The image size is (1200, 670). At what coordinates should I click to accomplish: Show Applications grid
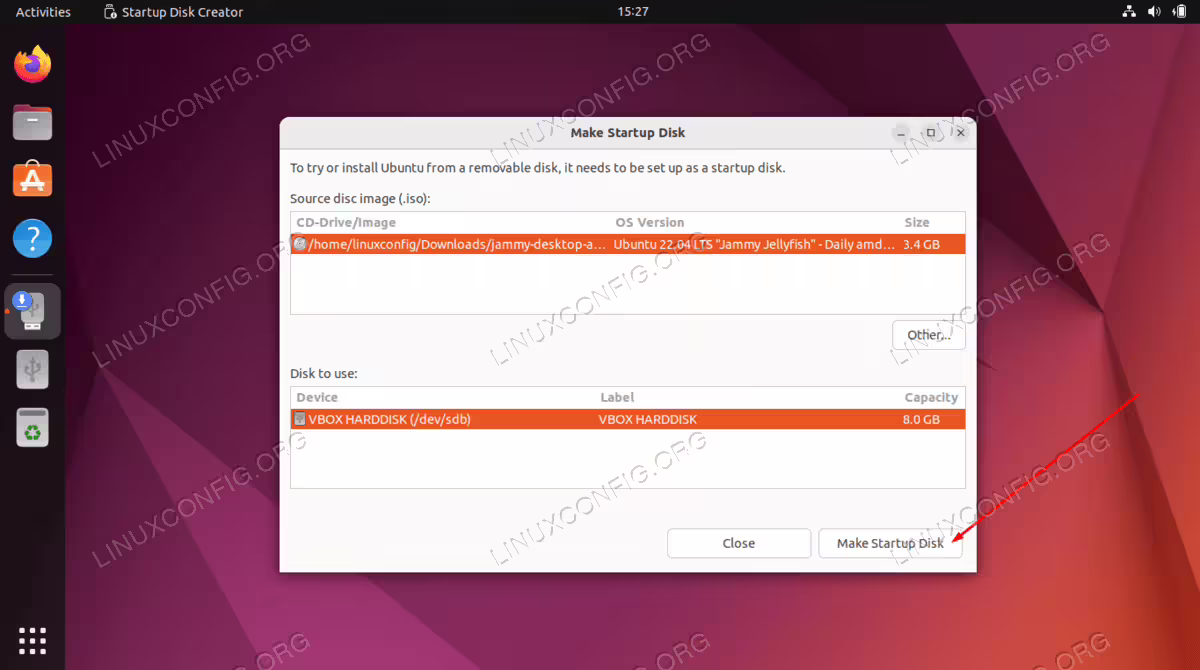[32, 641]
